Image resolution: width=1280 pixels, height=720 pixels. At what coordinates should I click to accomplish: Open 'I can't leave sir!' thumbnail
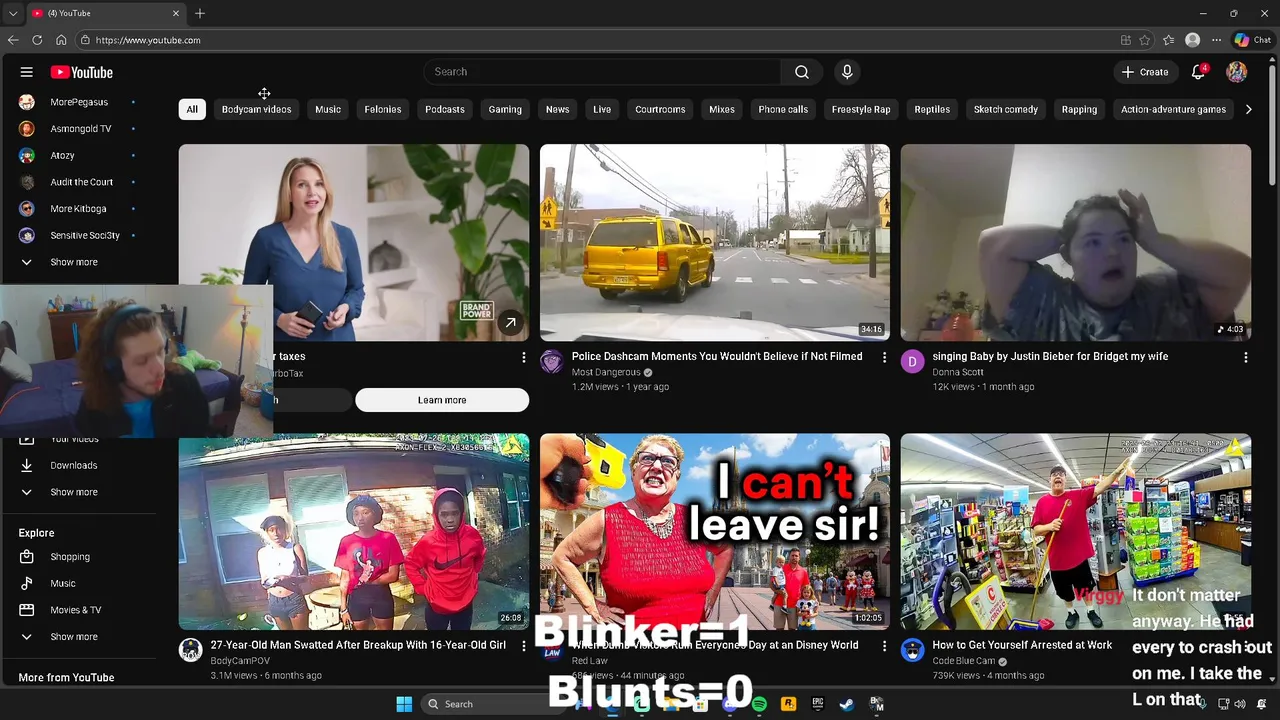(x=715, y=531)
